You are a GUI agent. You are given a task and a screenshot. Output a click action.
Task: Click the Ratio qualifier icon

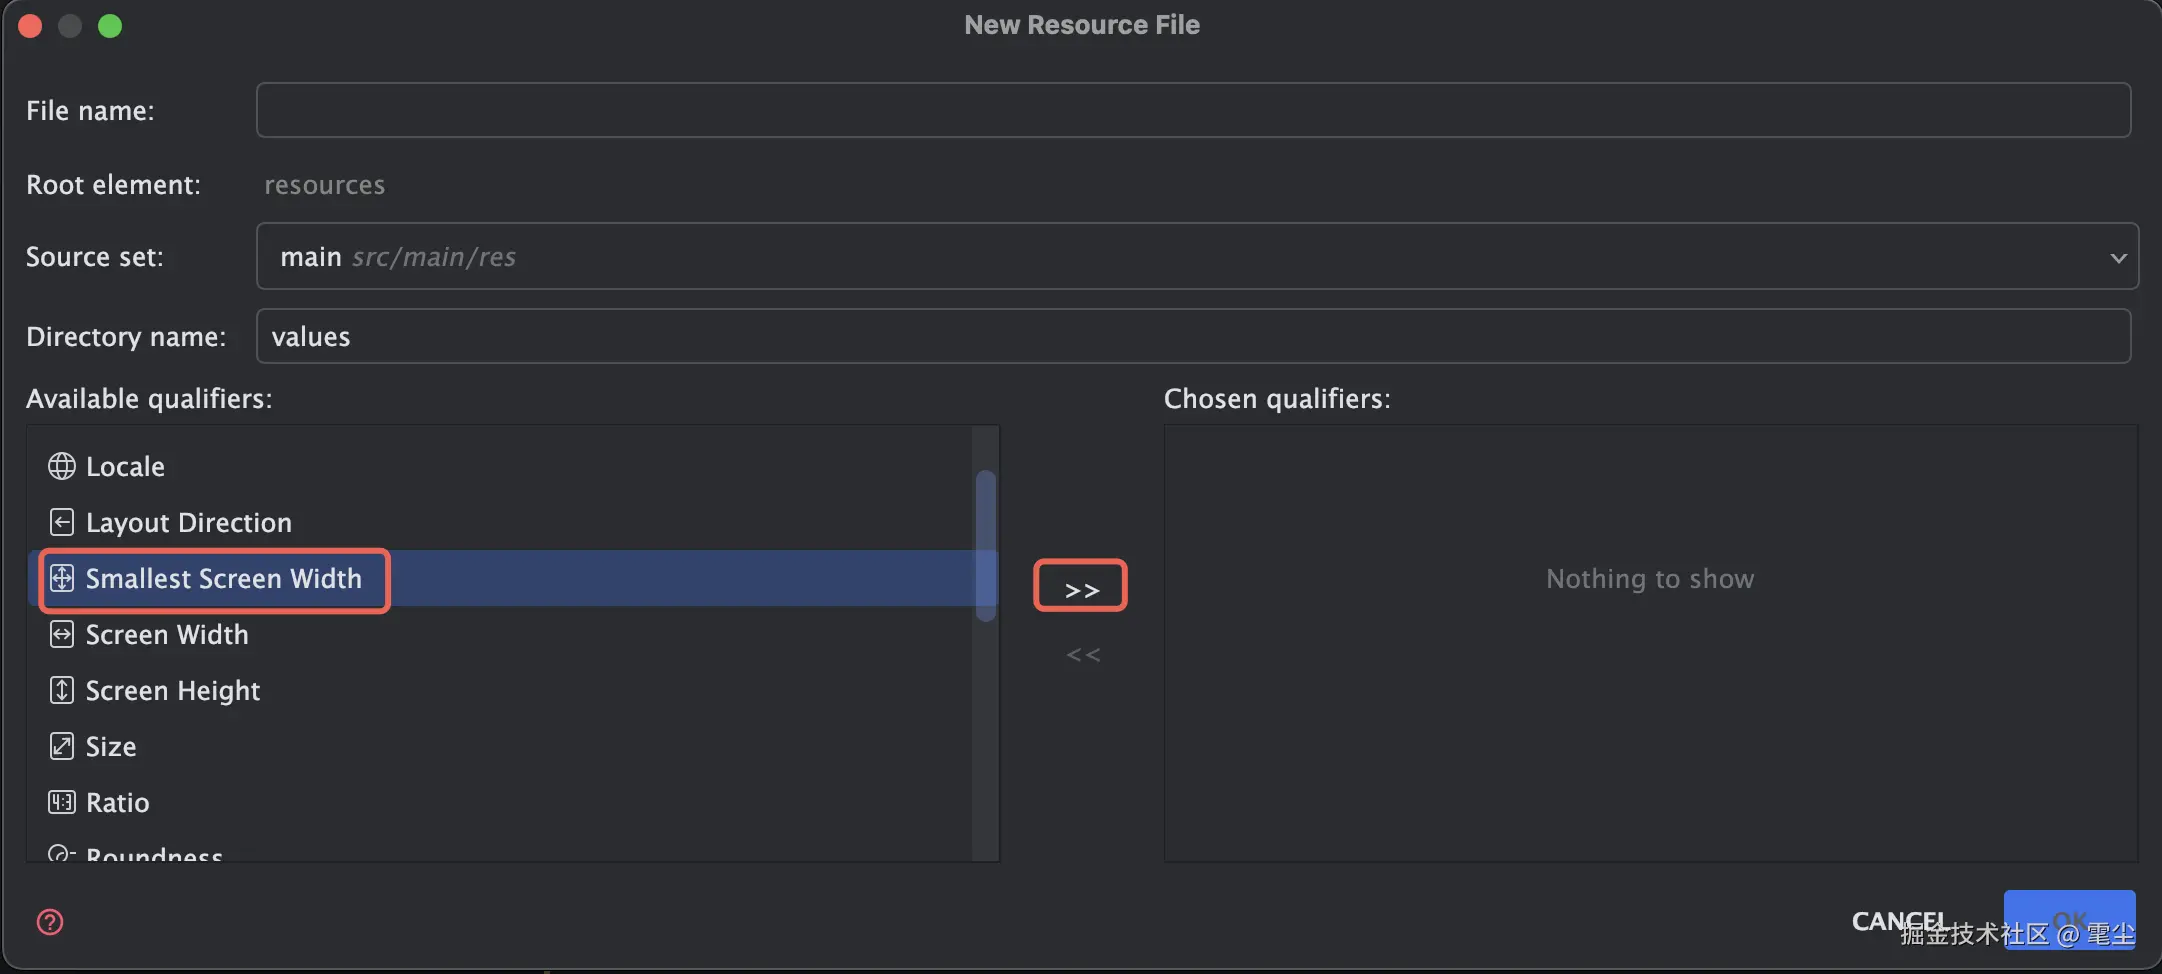[x=62, y=802]
